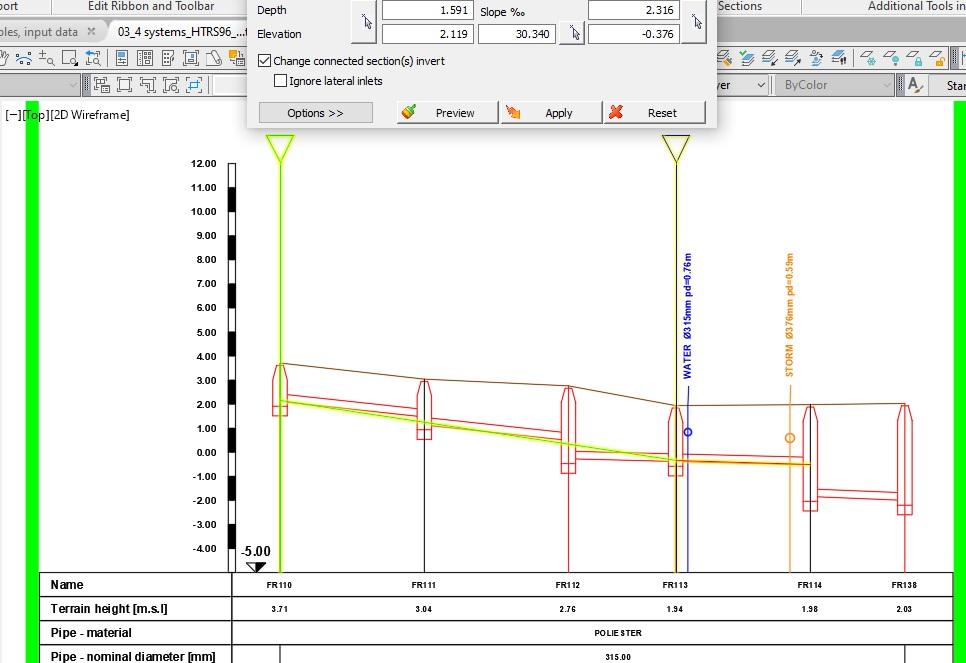Click the text style icon
966x663 pixels.
915,85
